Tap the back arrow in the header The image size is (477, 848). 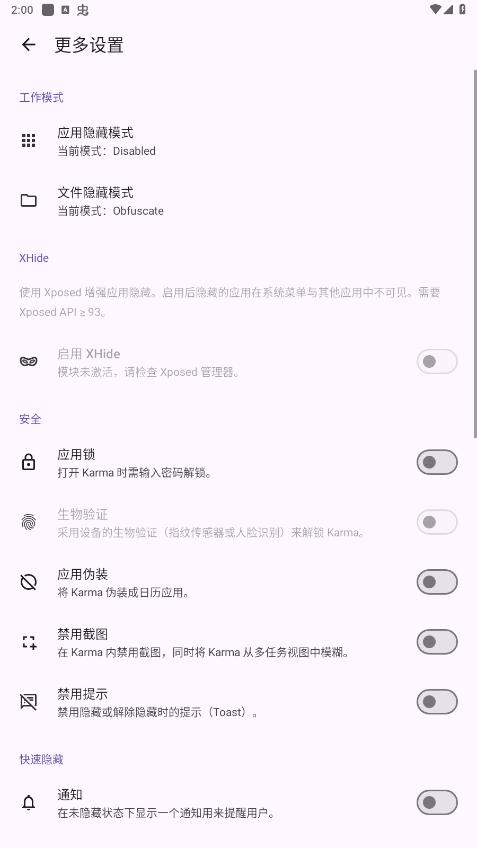pyautogui.click(x=29, y=45)
